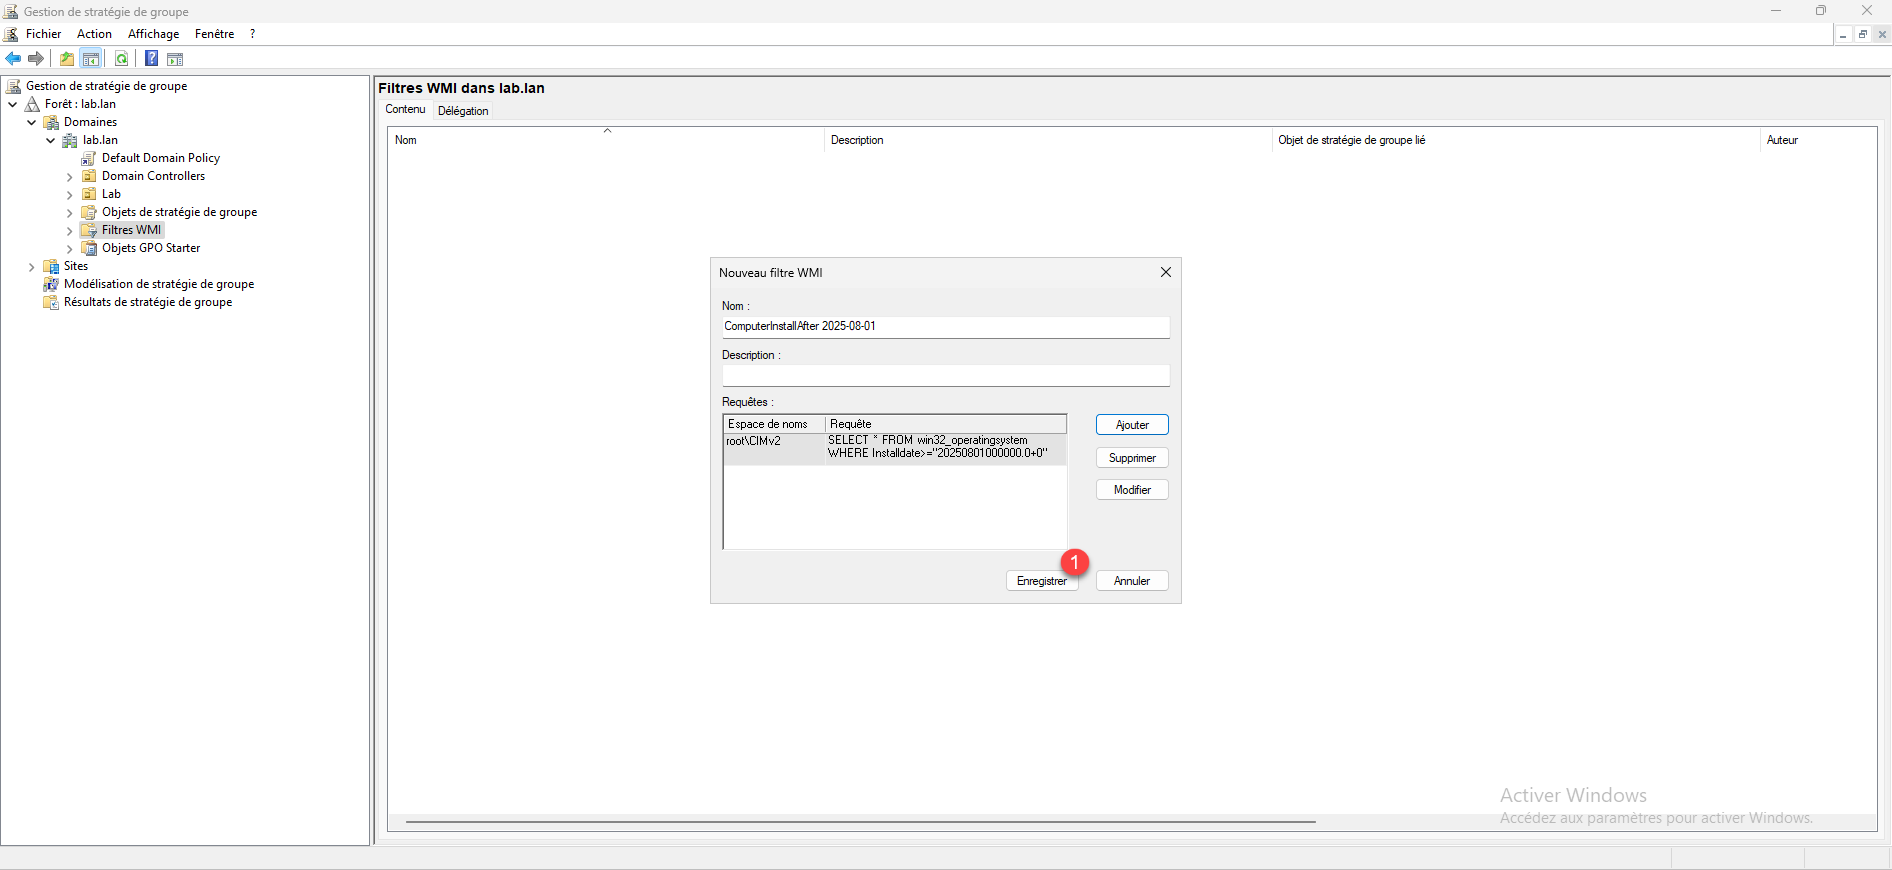
Task: Click Enregistrer to save the WMI filter
Action: pos(1041,581)
